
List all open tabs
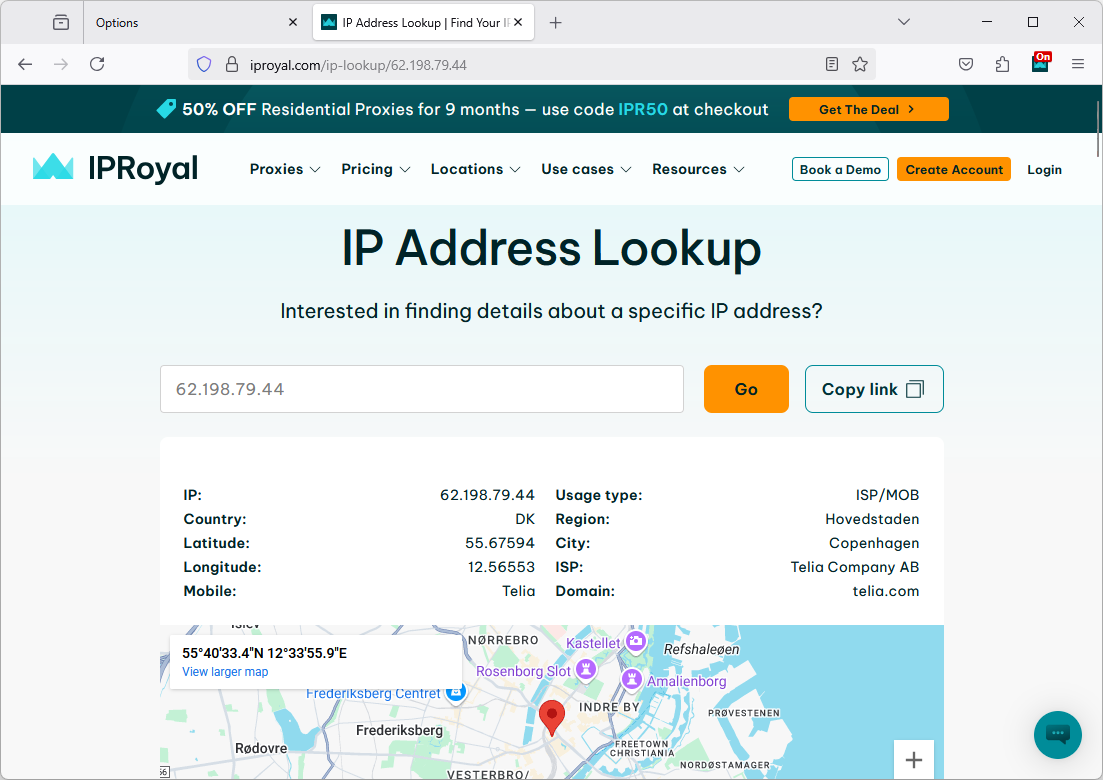[904, 23]
